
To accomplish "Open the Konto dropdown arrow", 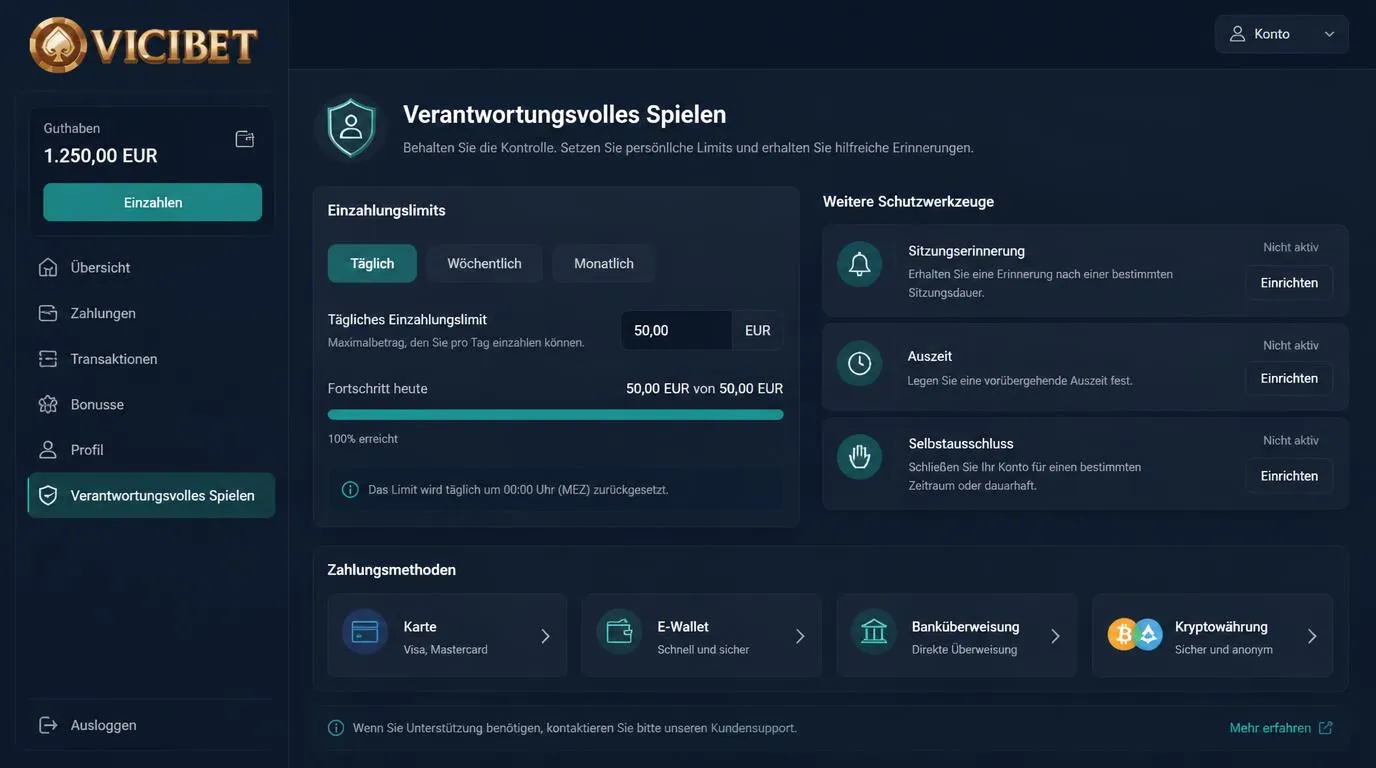I will coord(1329,34).
